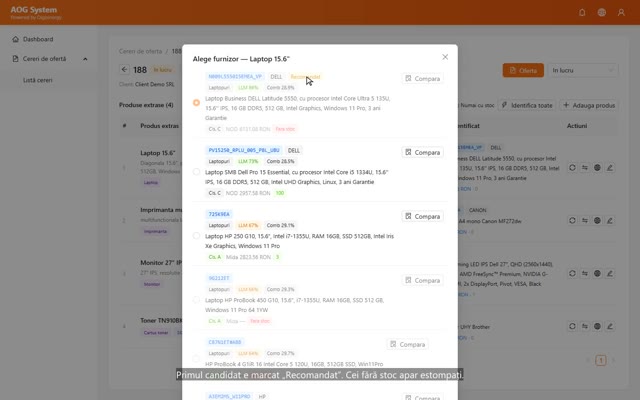The width and height of the screenshot is (640, 400).
Task: Open the user account icon in header
Action: pyautogui.click(x=621, y=12)
